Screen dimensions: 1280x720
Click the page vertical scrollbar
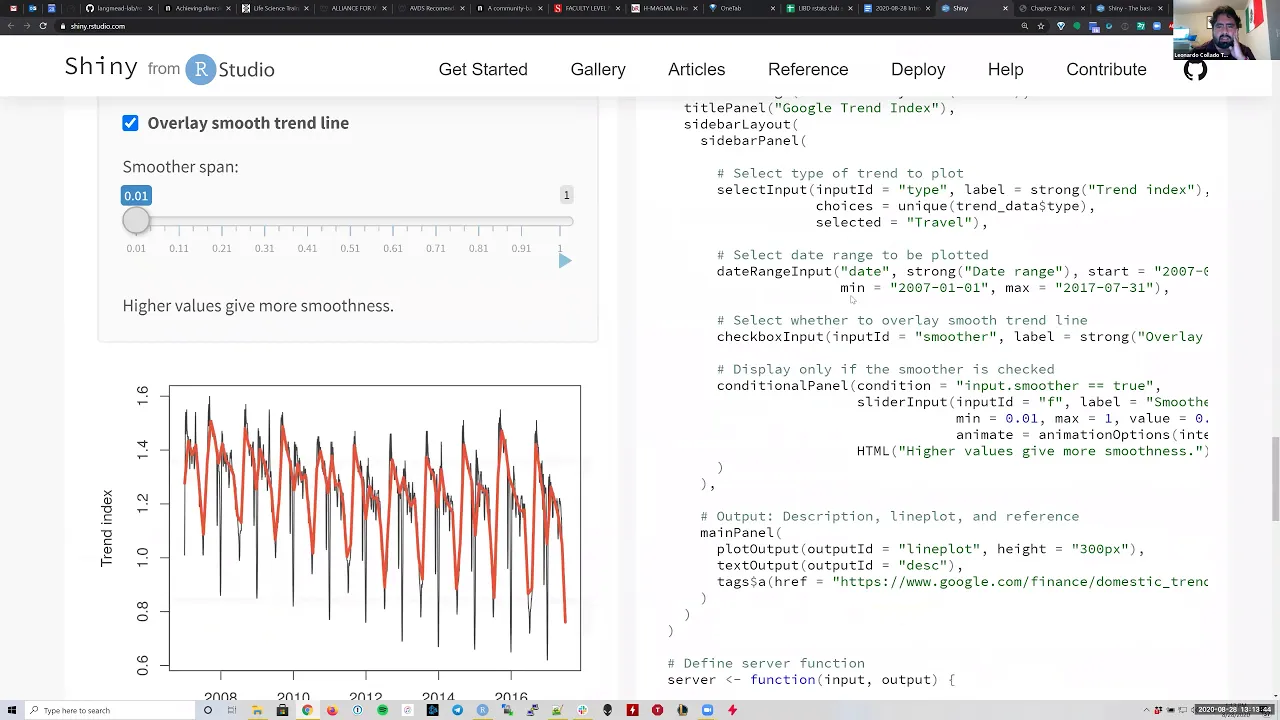(x=1274, y=400)
